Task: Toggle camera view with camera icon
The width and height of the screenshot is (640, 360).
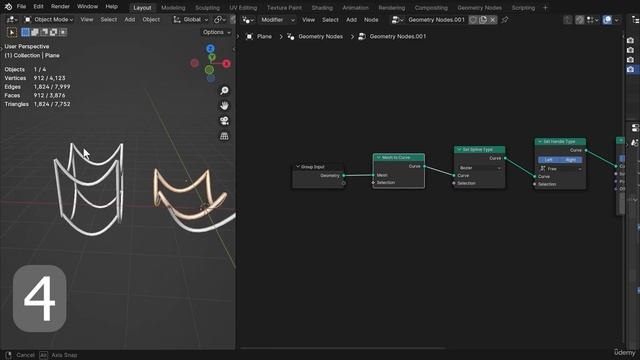Action: tap(224, 121)
